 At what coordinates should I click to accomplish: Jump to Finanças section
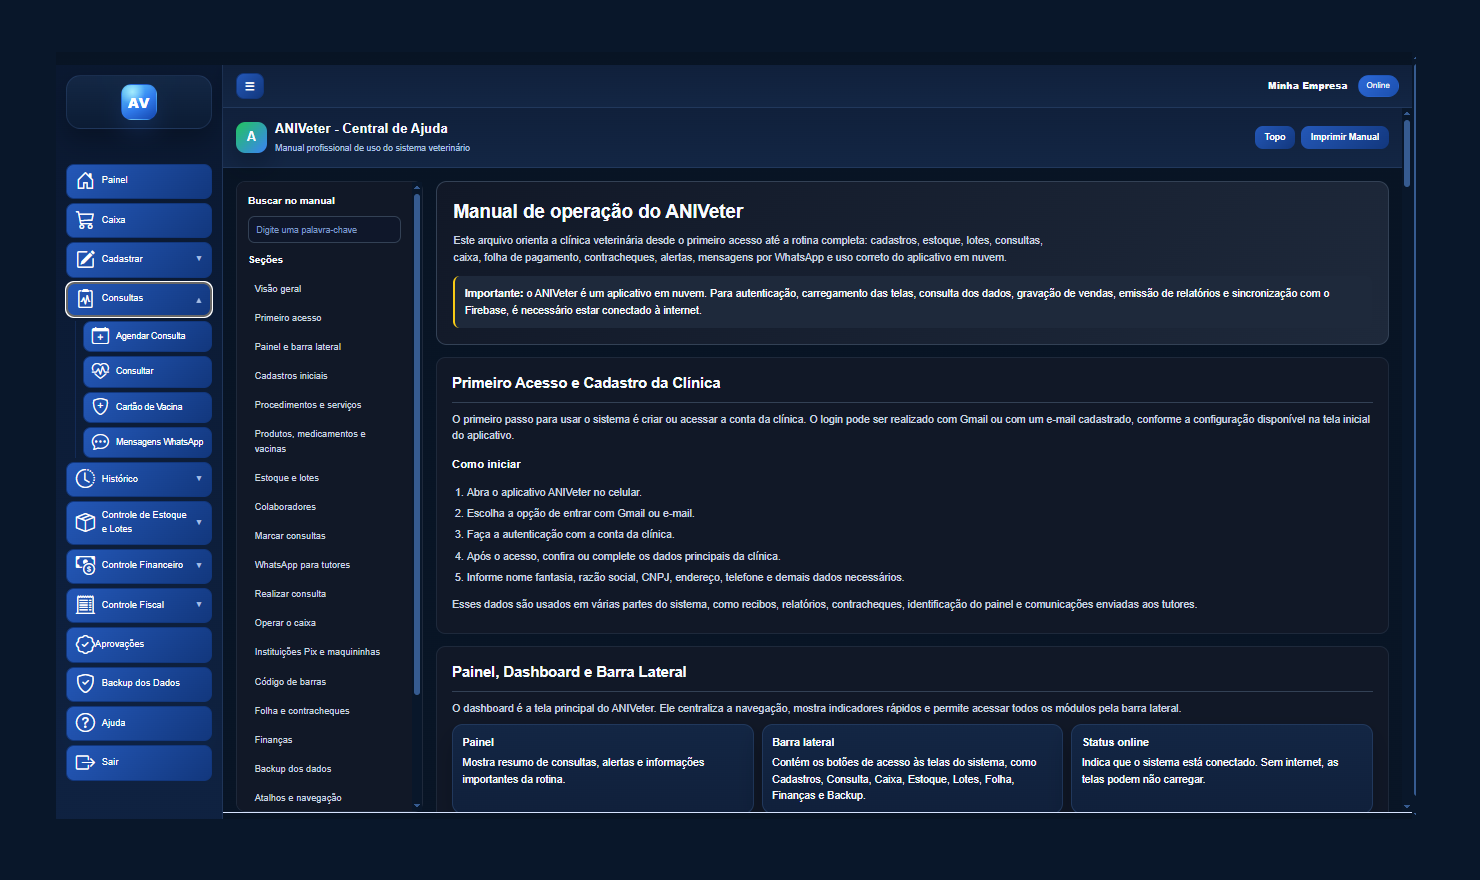(x=273, y=740)
